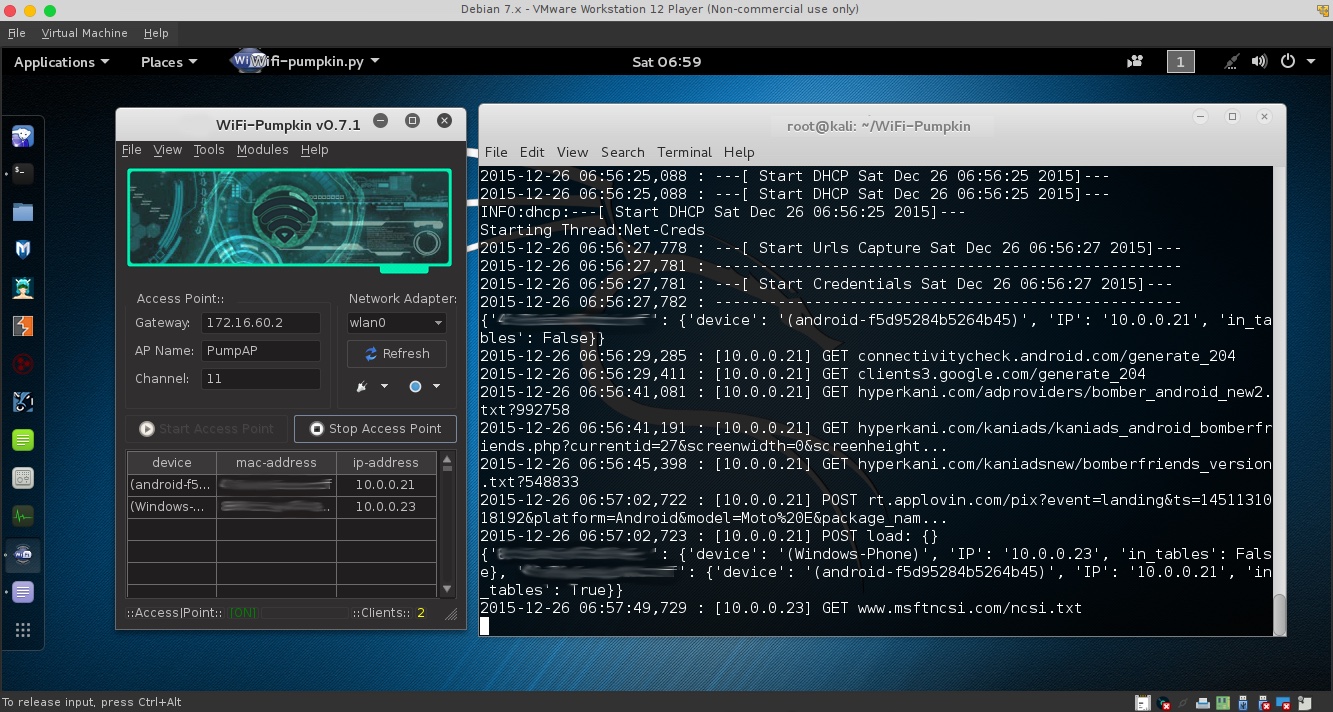Viewport: 1333px width, 712px height.
Task: Open the purple text editor icon in the dock
Action: coord(23,592)
